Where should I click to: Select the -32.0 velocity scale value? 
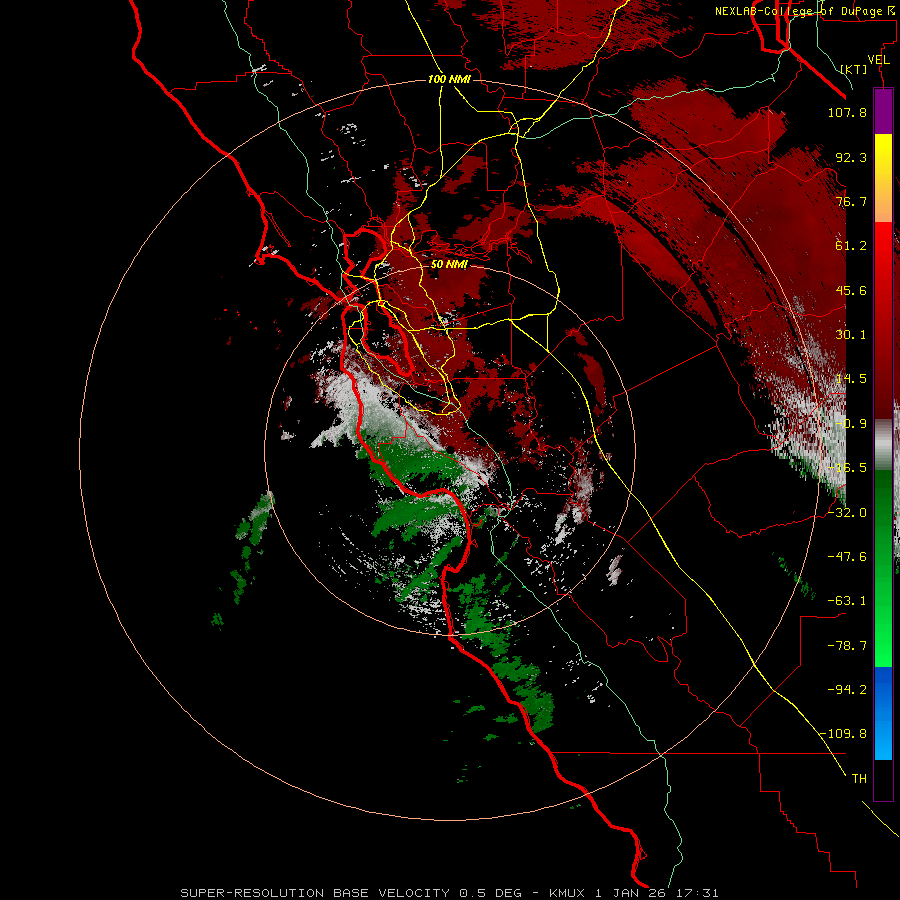tap(847, 513)
